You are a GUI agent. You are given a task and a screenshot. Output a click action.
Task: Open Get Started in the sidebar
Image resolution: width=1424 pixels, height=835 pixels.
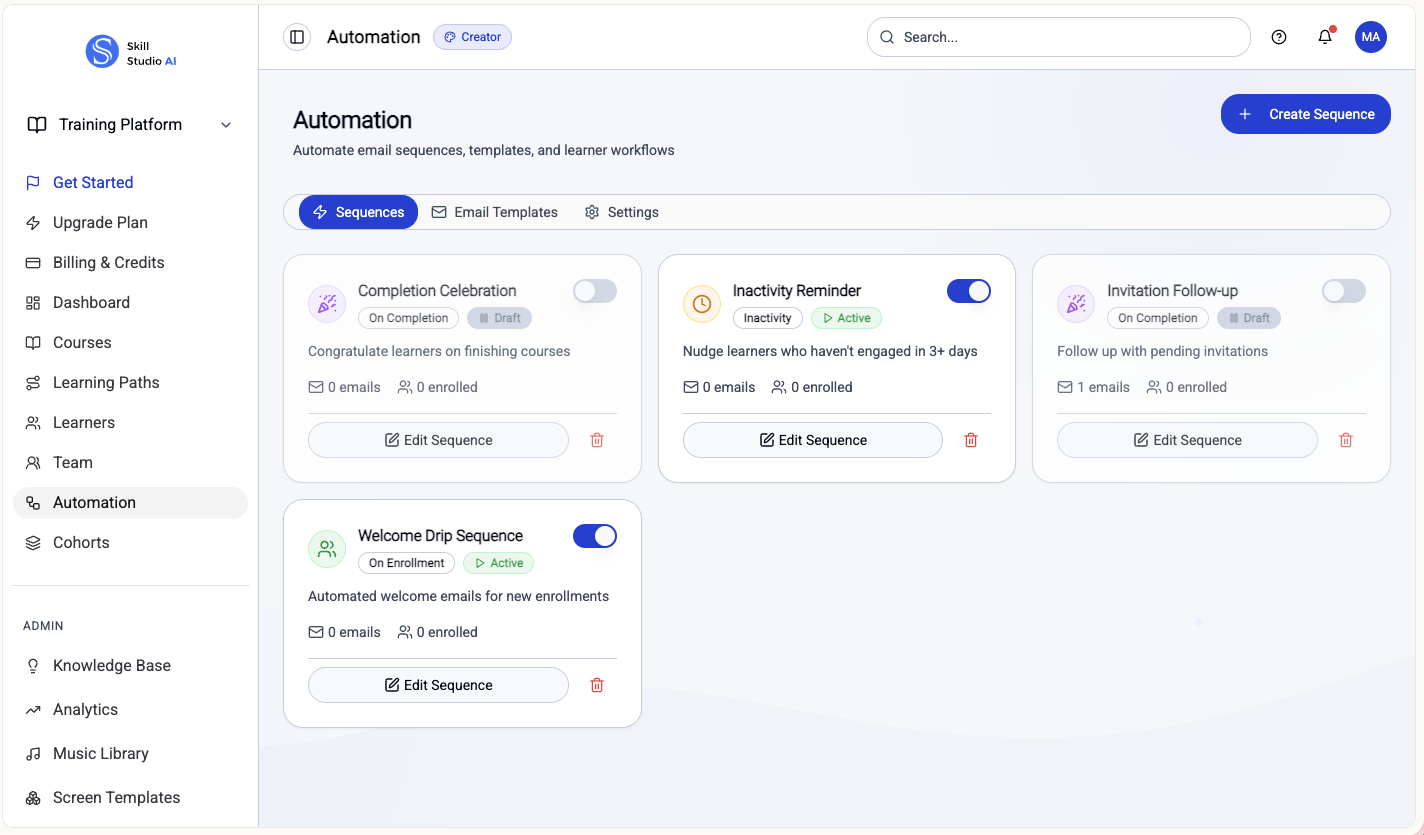point(130,182)
